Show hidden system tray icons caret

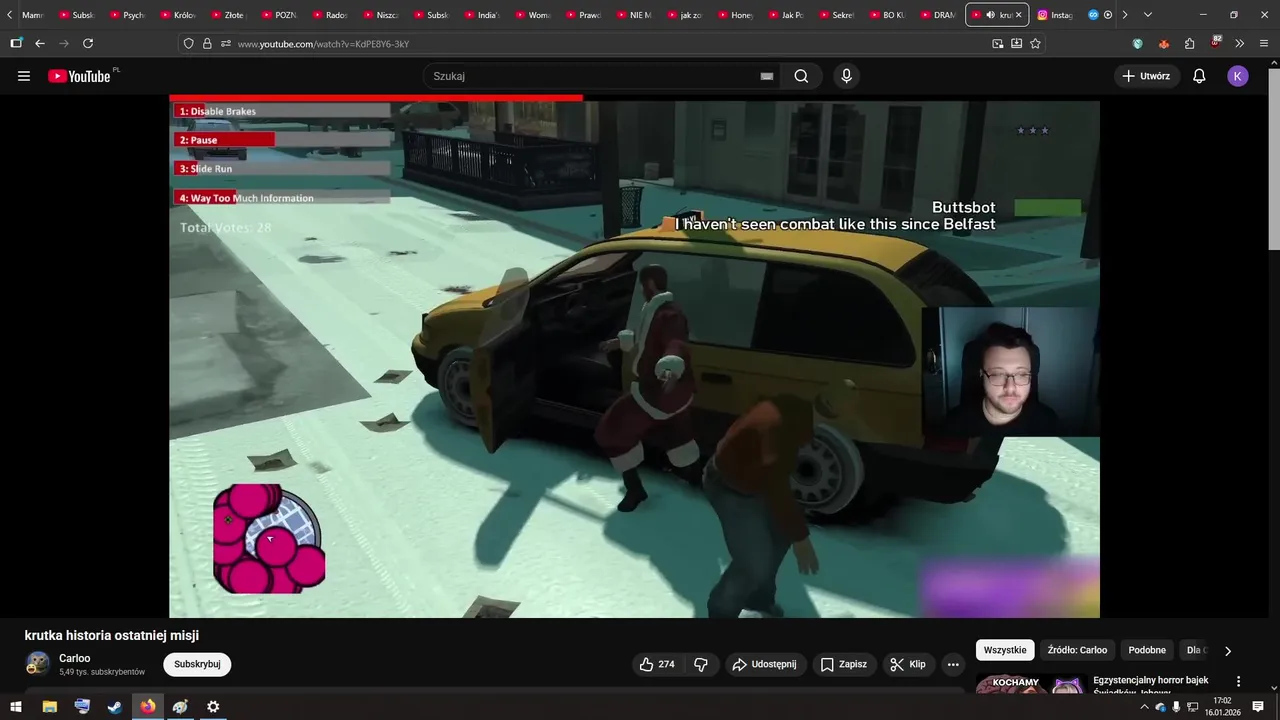click(1144, 707)
